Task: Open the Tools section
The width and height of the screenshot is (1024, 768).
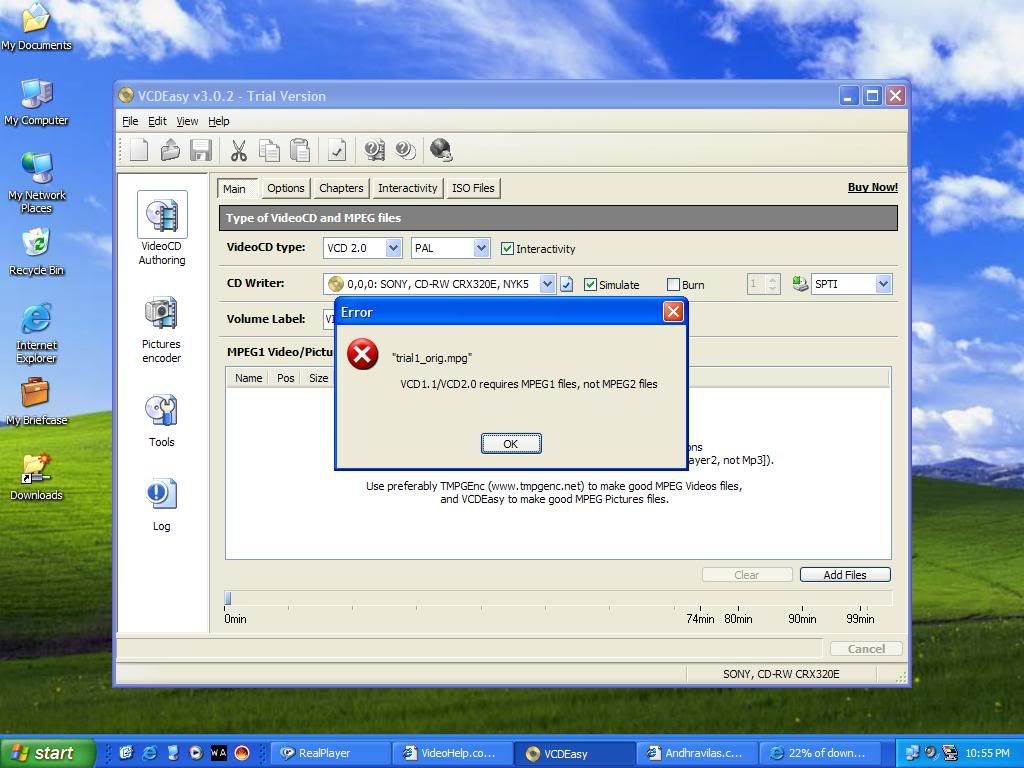Action: tap(161, 421)
